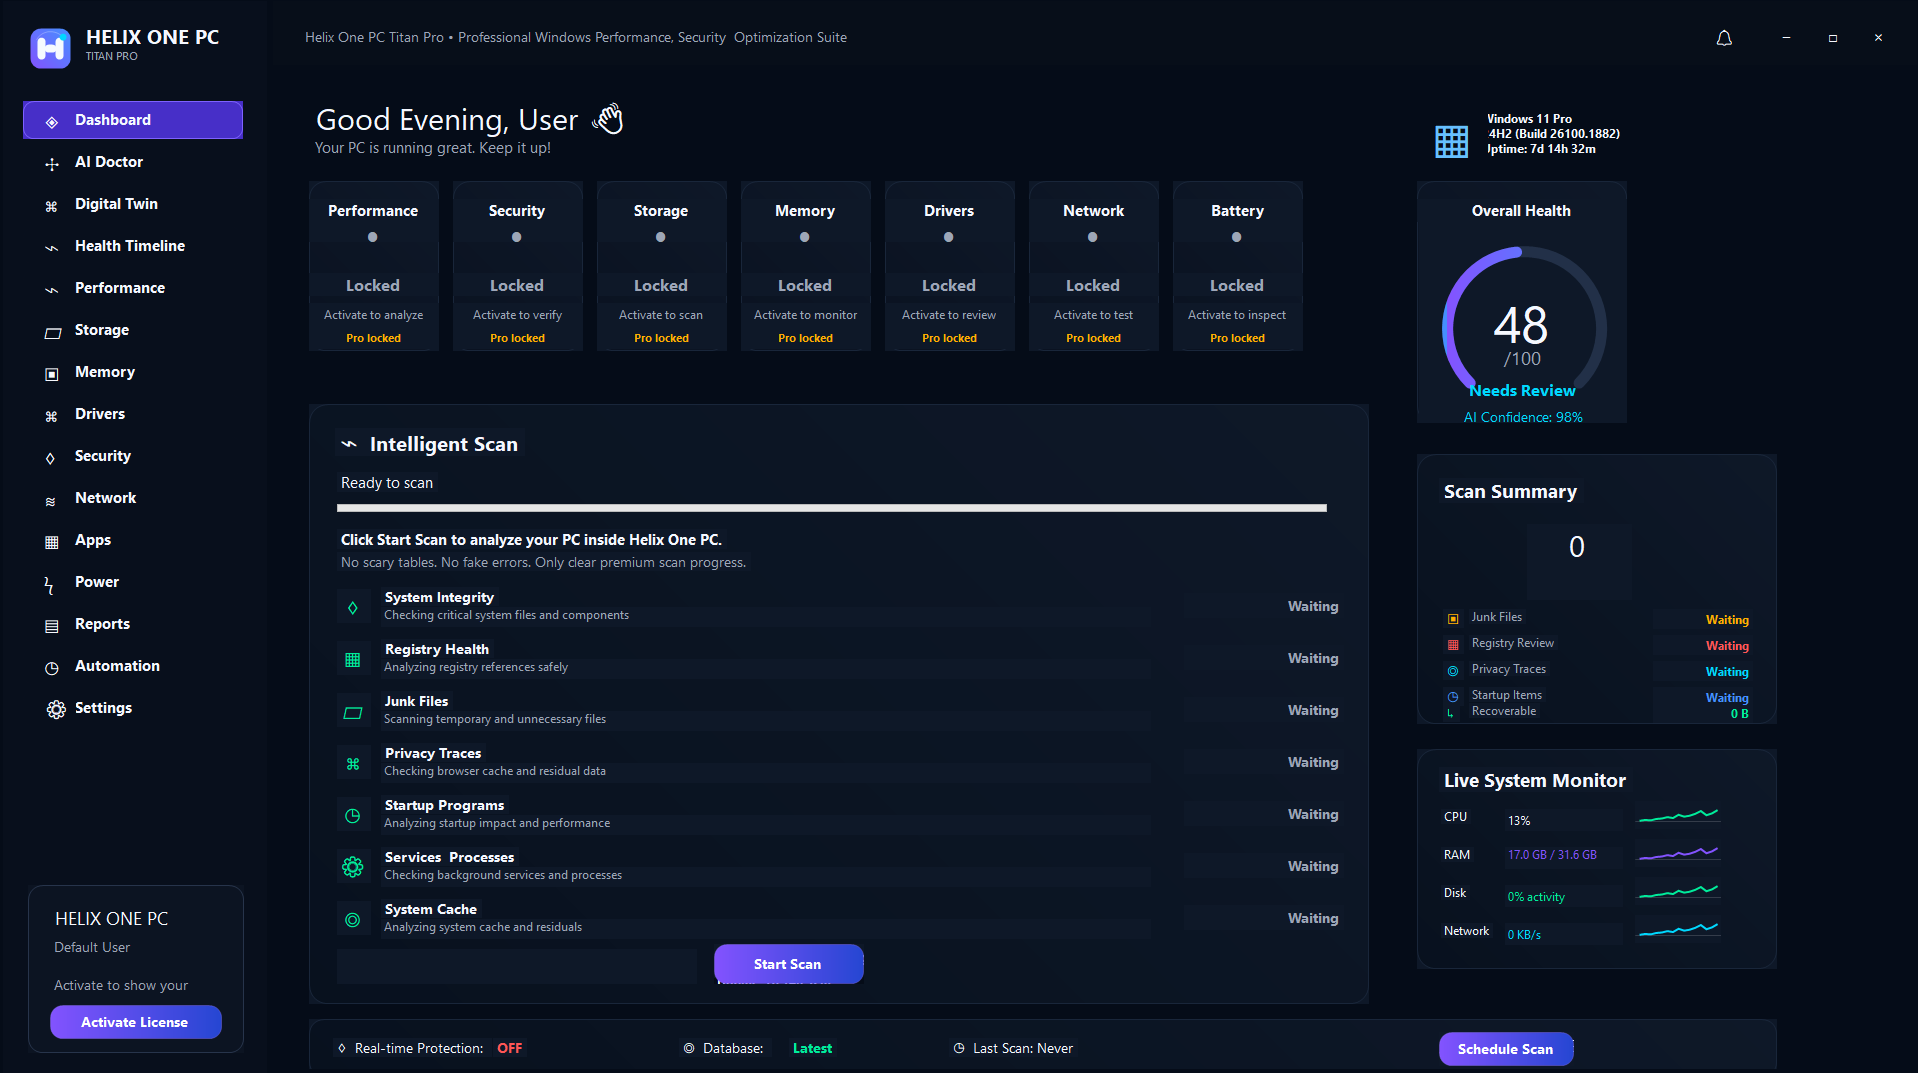The image size is (1918, 1073).
Task: Click the Health Timeline sidebar icon
Action: coord(52,247)
